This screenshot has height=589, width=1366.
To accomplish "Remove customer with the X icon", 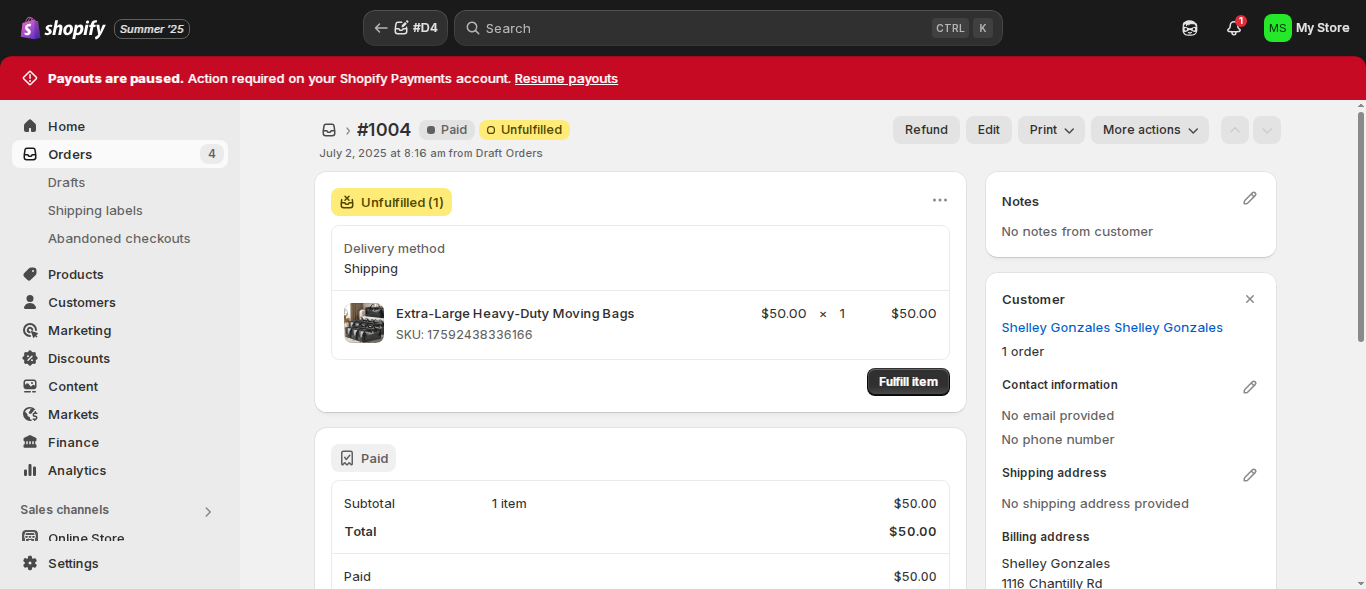I will click(1250, 299).
